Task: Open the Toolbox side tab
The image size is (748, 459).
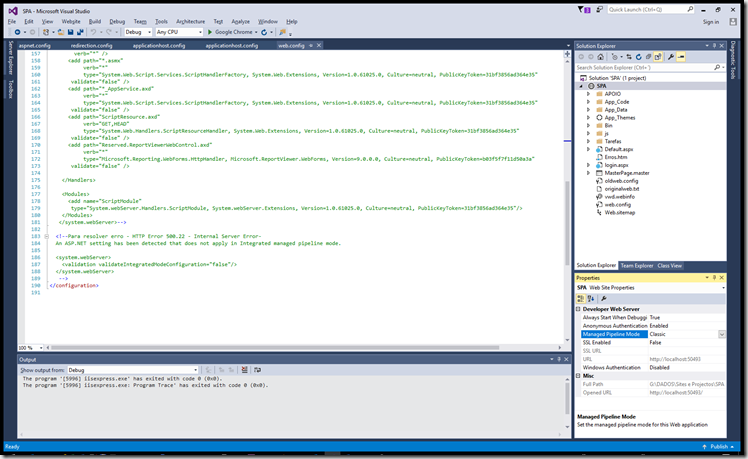Action: (11, 89)
